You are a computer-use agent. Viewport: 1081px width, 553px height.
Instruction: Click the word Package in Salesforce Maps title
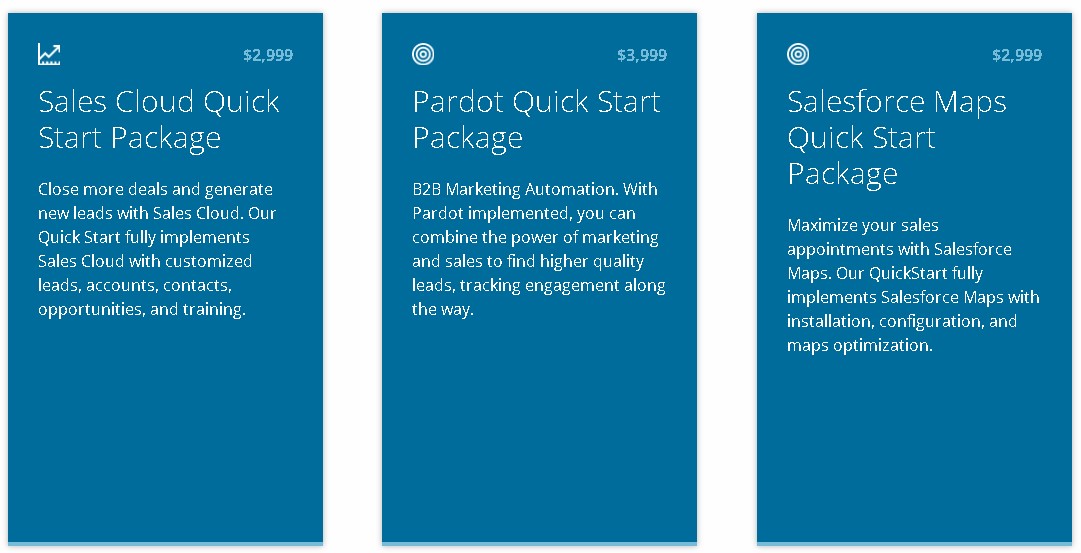[x=842, y=174]
